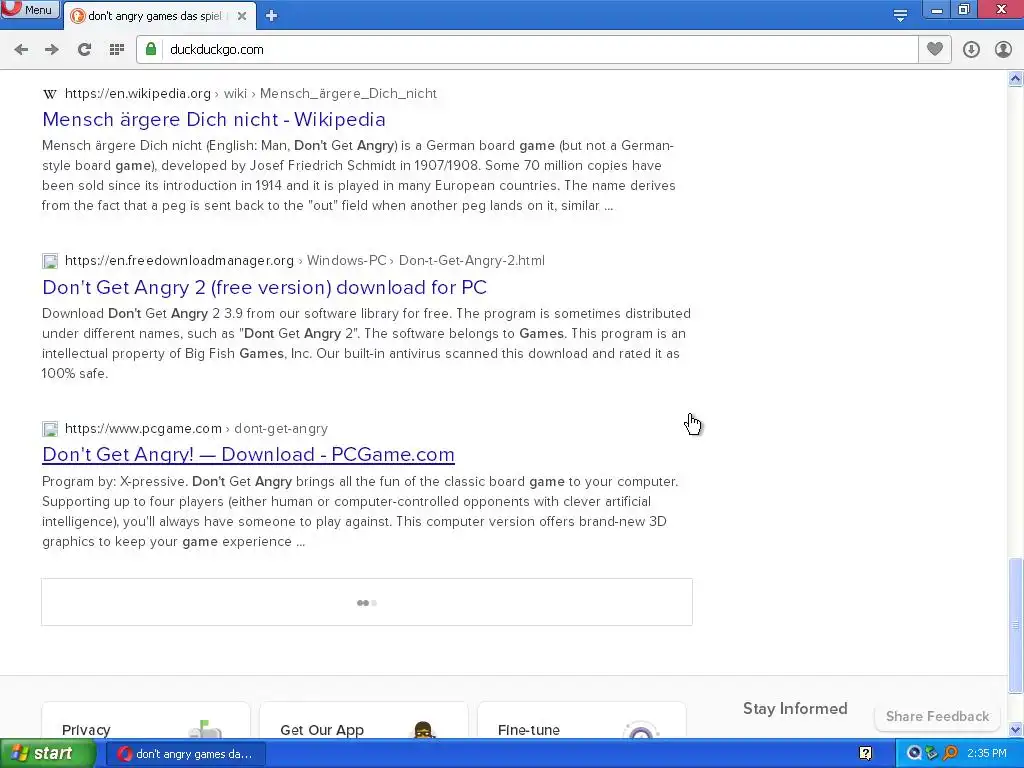Click the magnifier system tray icon
This screenshot has width=1024, height=768.
coord(950,754)
